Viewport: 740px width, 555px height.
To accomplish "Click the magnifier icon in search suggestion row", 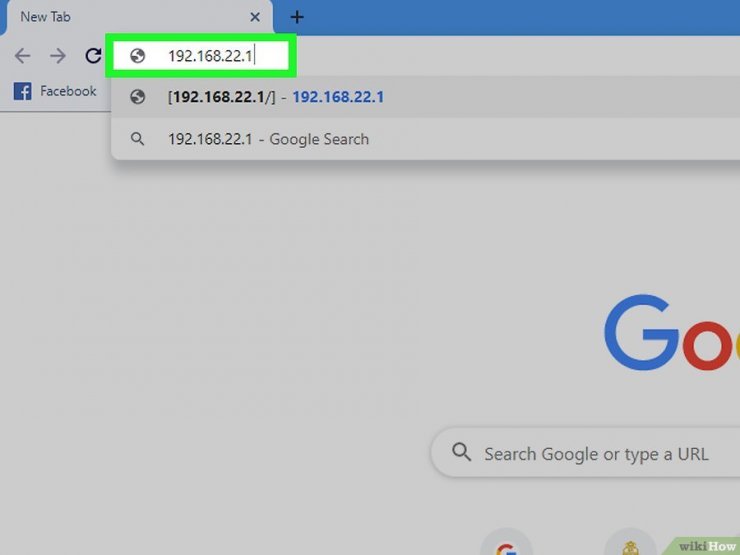I will click(x=137, y=139).
